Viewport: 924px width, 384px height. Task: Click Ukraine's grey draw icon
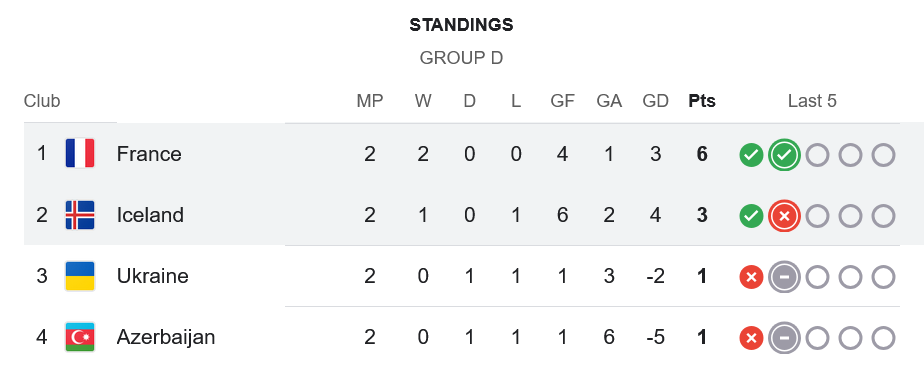(x=784, y=277)
